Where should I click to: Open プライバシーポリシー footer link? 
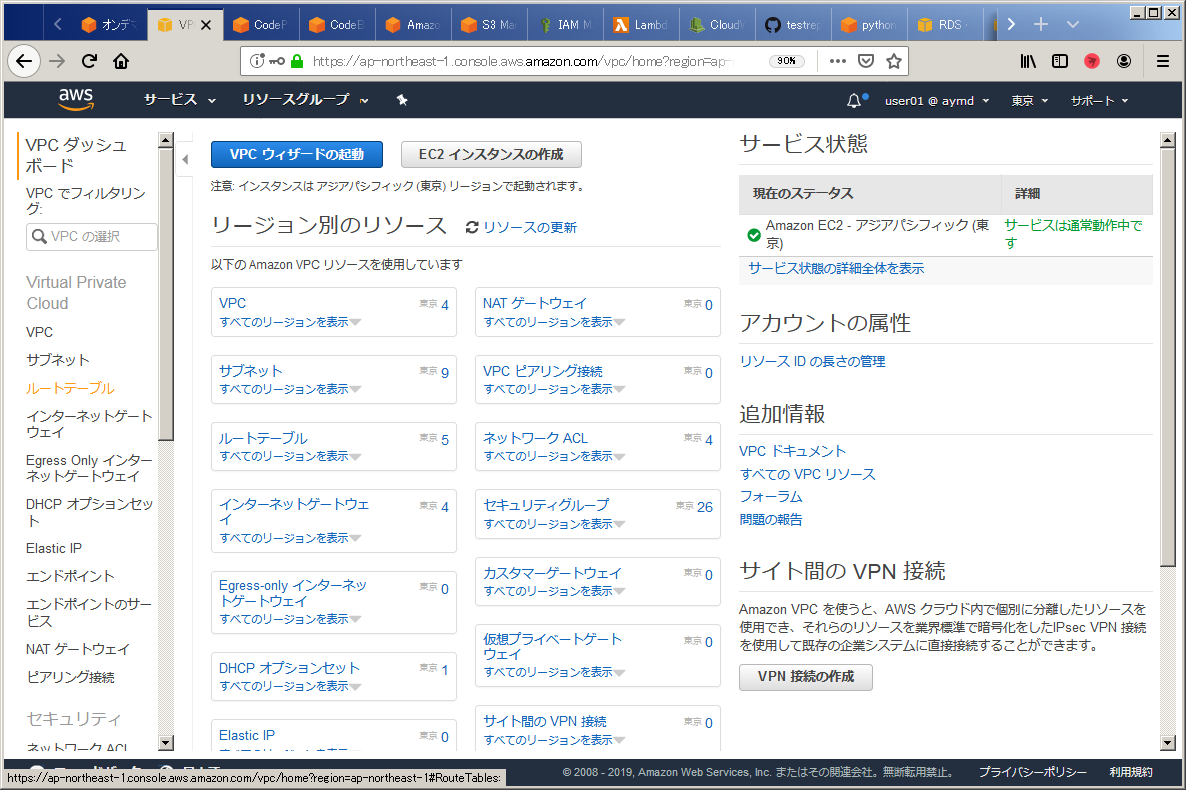click(1032, 772)
